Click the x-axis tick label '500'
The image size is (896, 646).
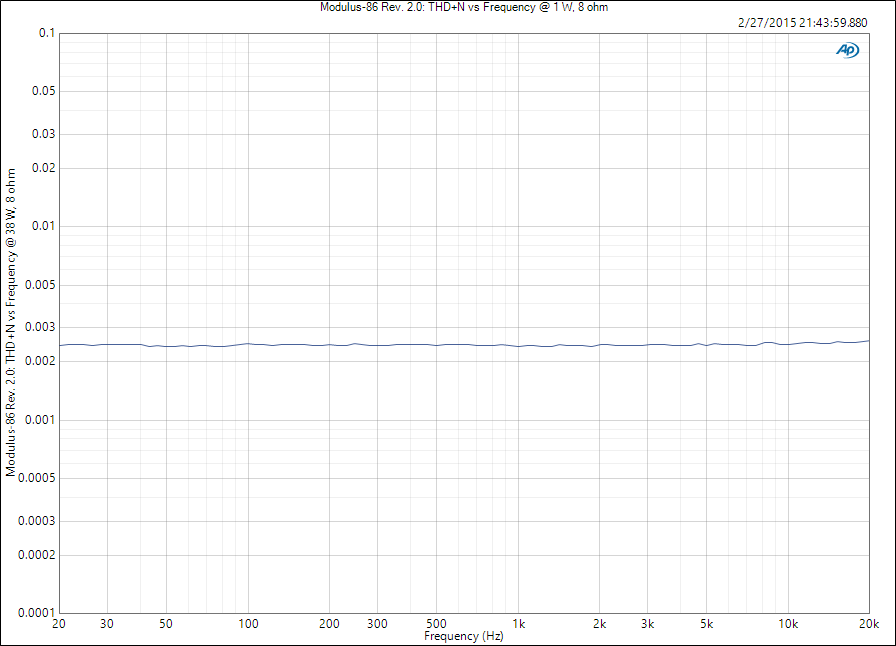tap(436, 624)
